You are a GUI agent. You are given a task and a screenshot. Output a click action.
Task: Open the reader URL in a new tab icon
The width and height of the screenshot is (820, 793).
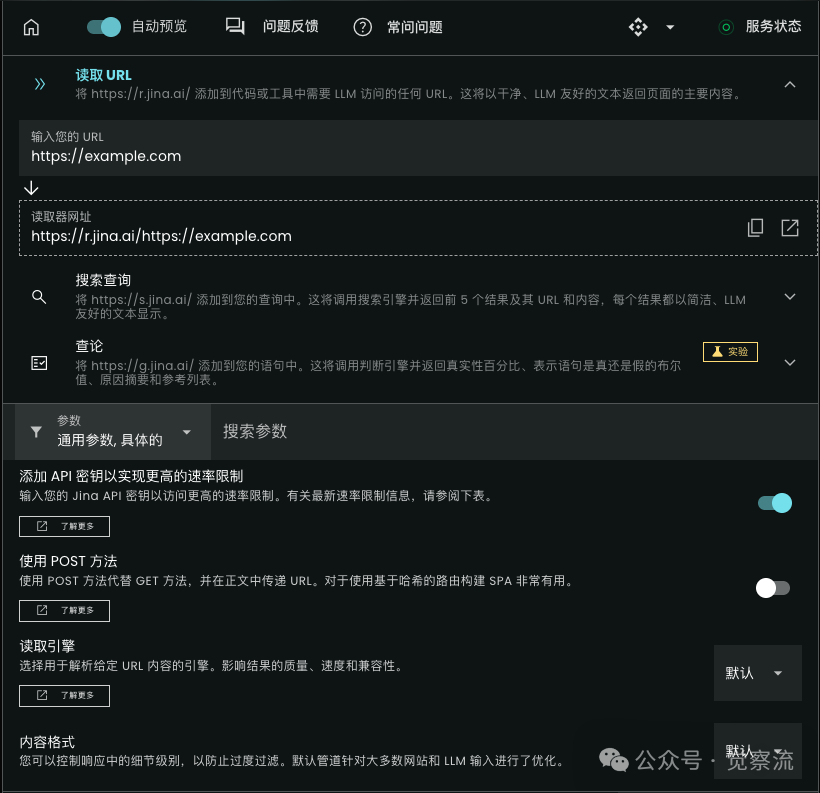tap(790, 228)
